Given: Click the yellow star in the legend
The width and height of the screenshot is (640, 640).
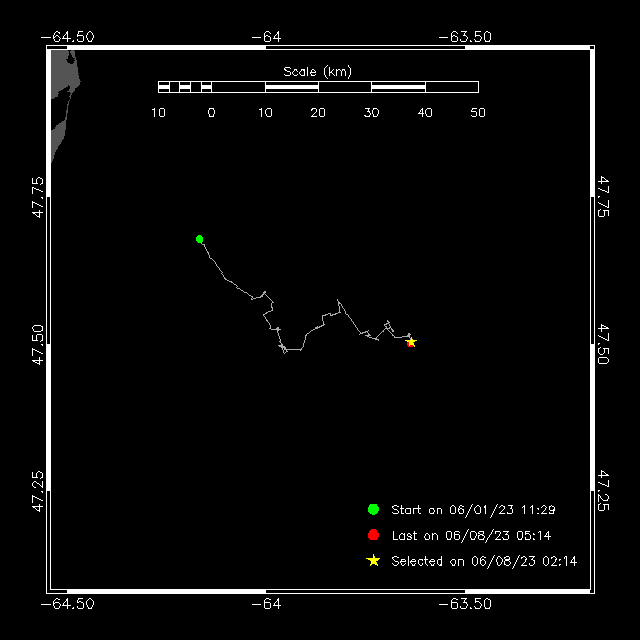Looking at the screenshot, I should coord(373,560).
